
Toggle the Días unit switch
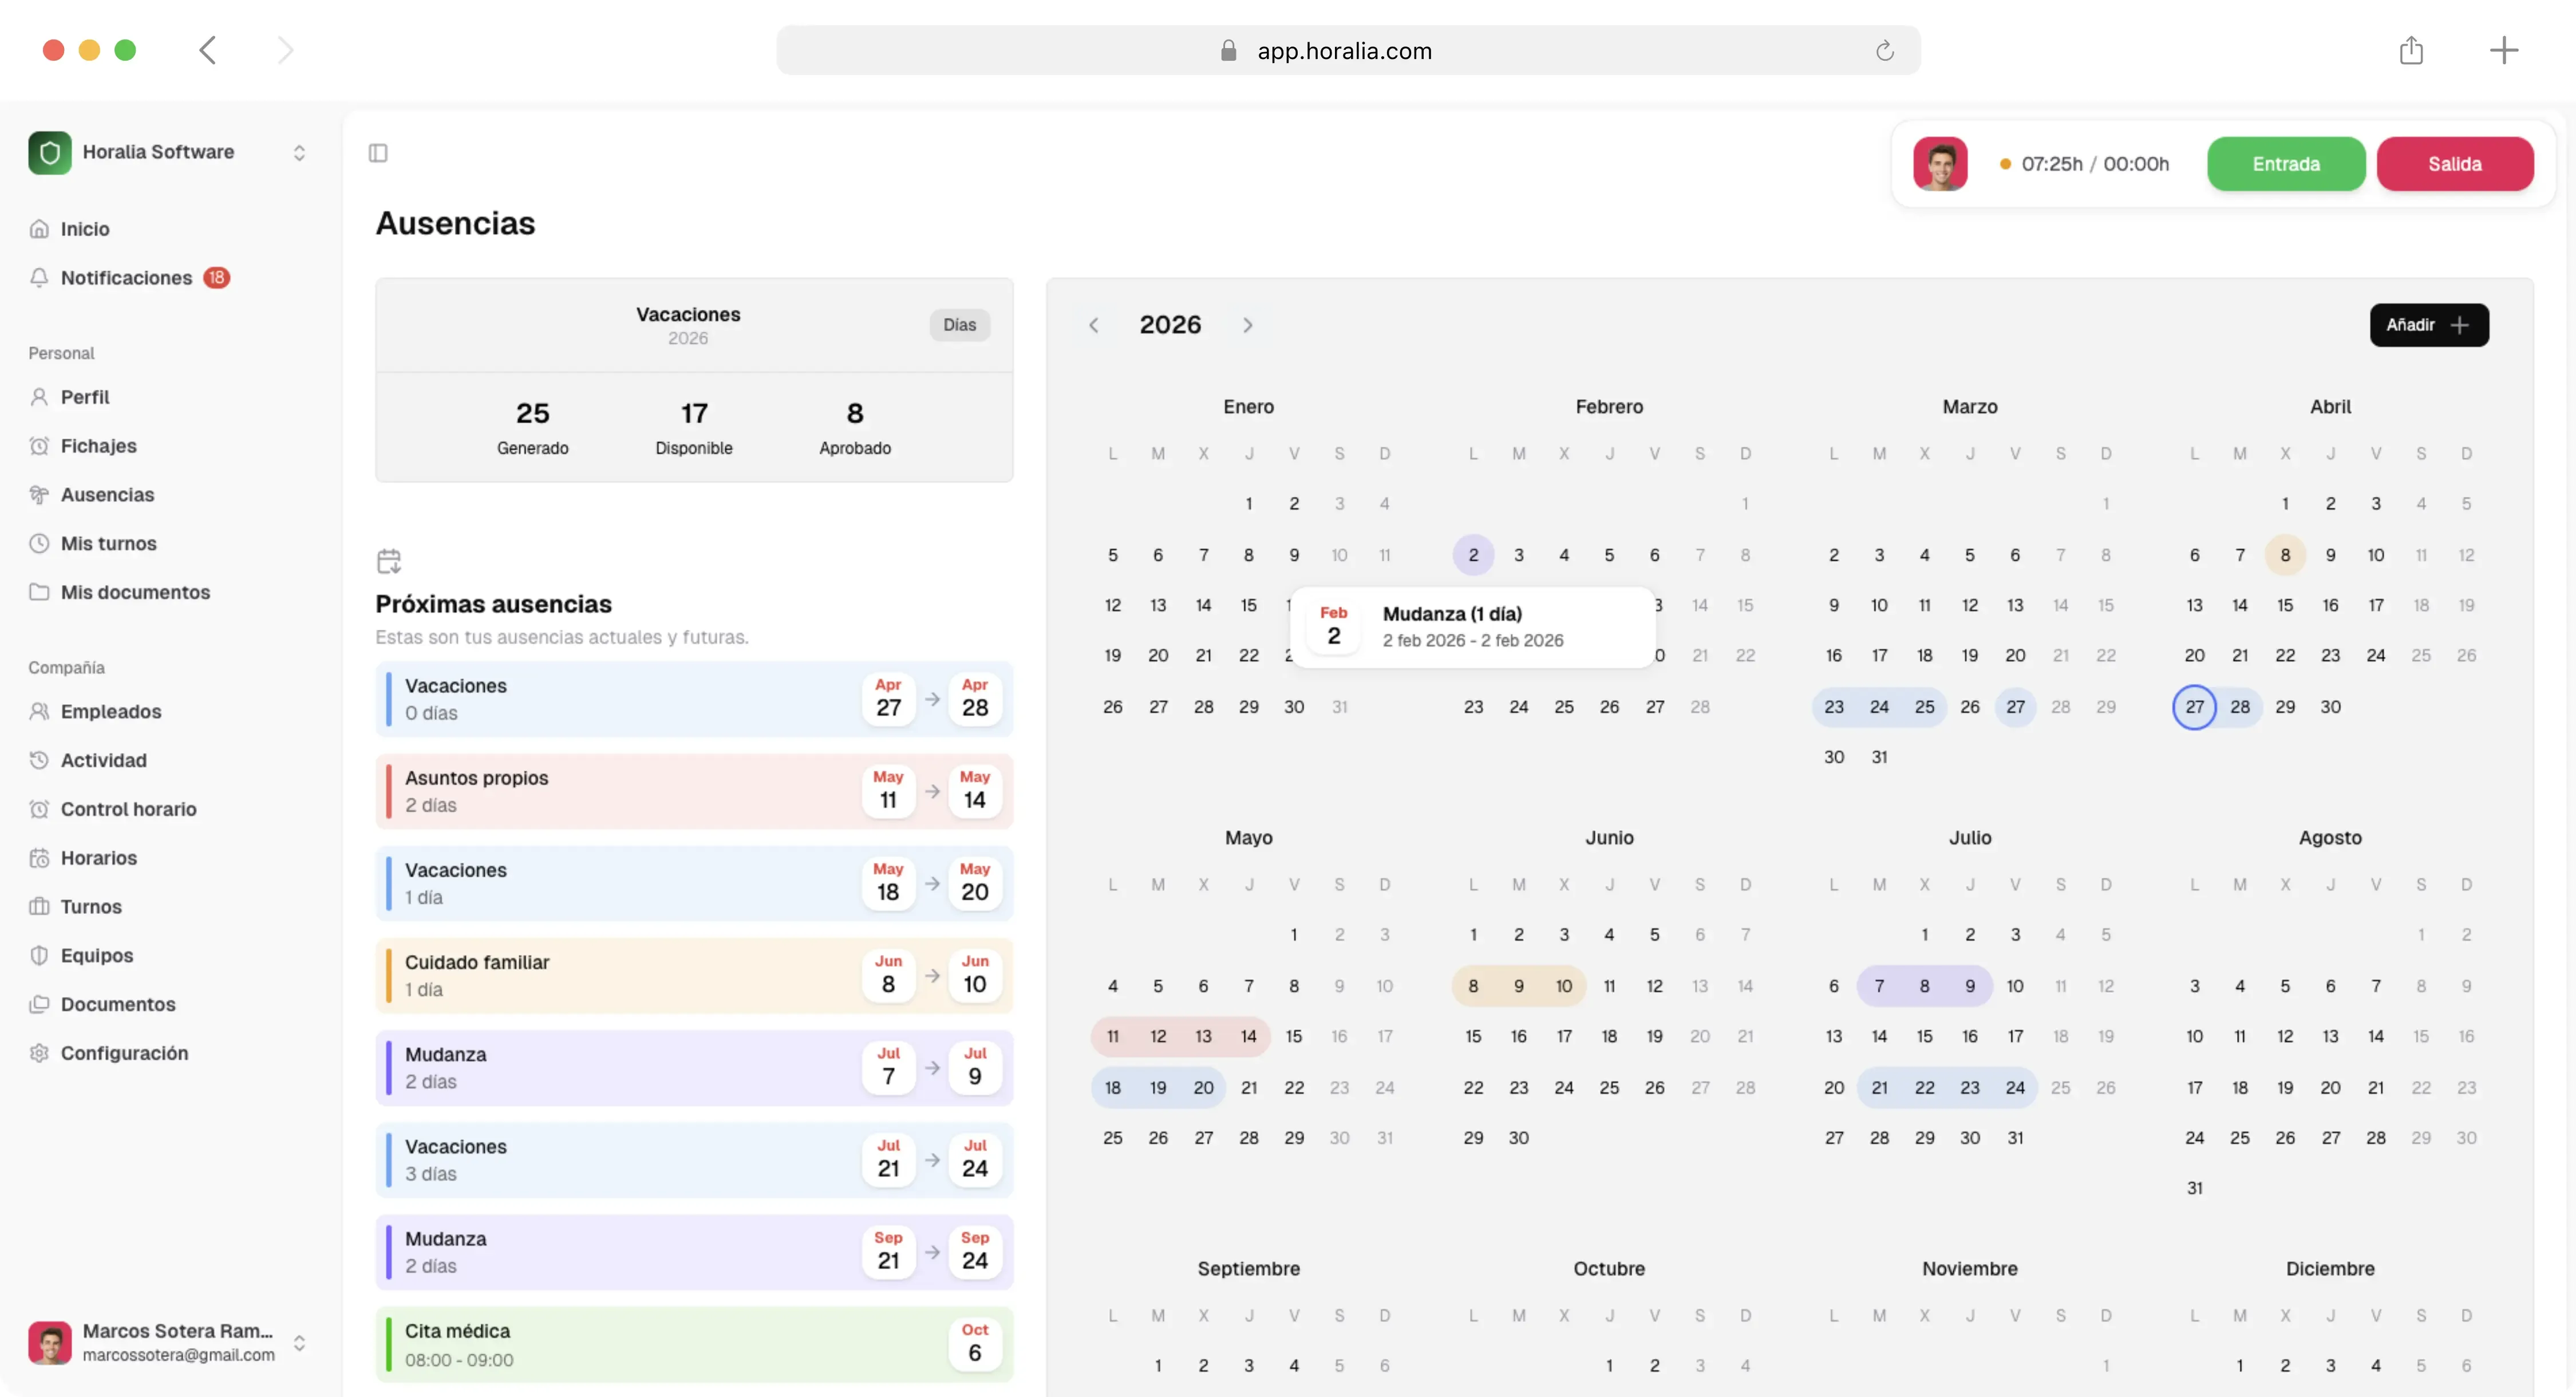(959, 325)
